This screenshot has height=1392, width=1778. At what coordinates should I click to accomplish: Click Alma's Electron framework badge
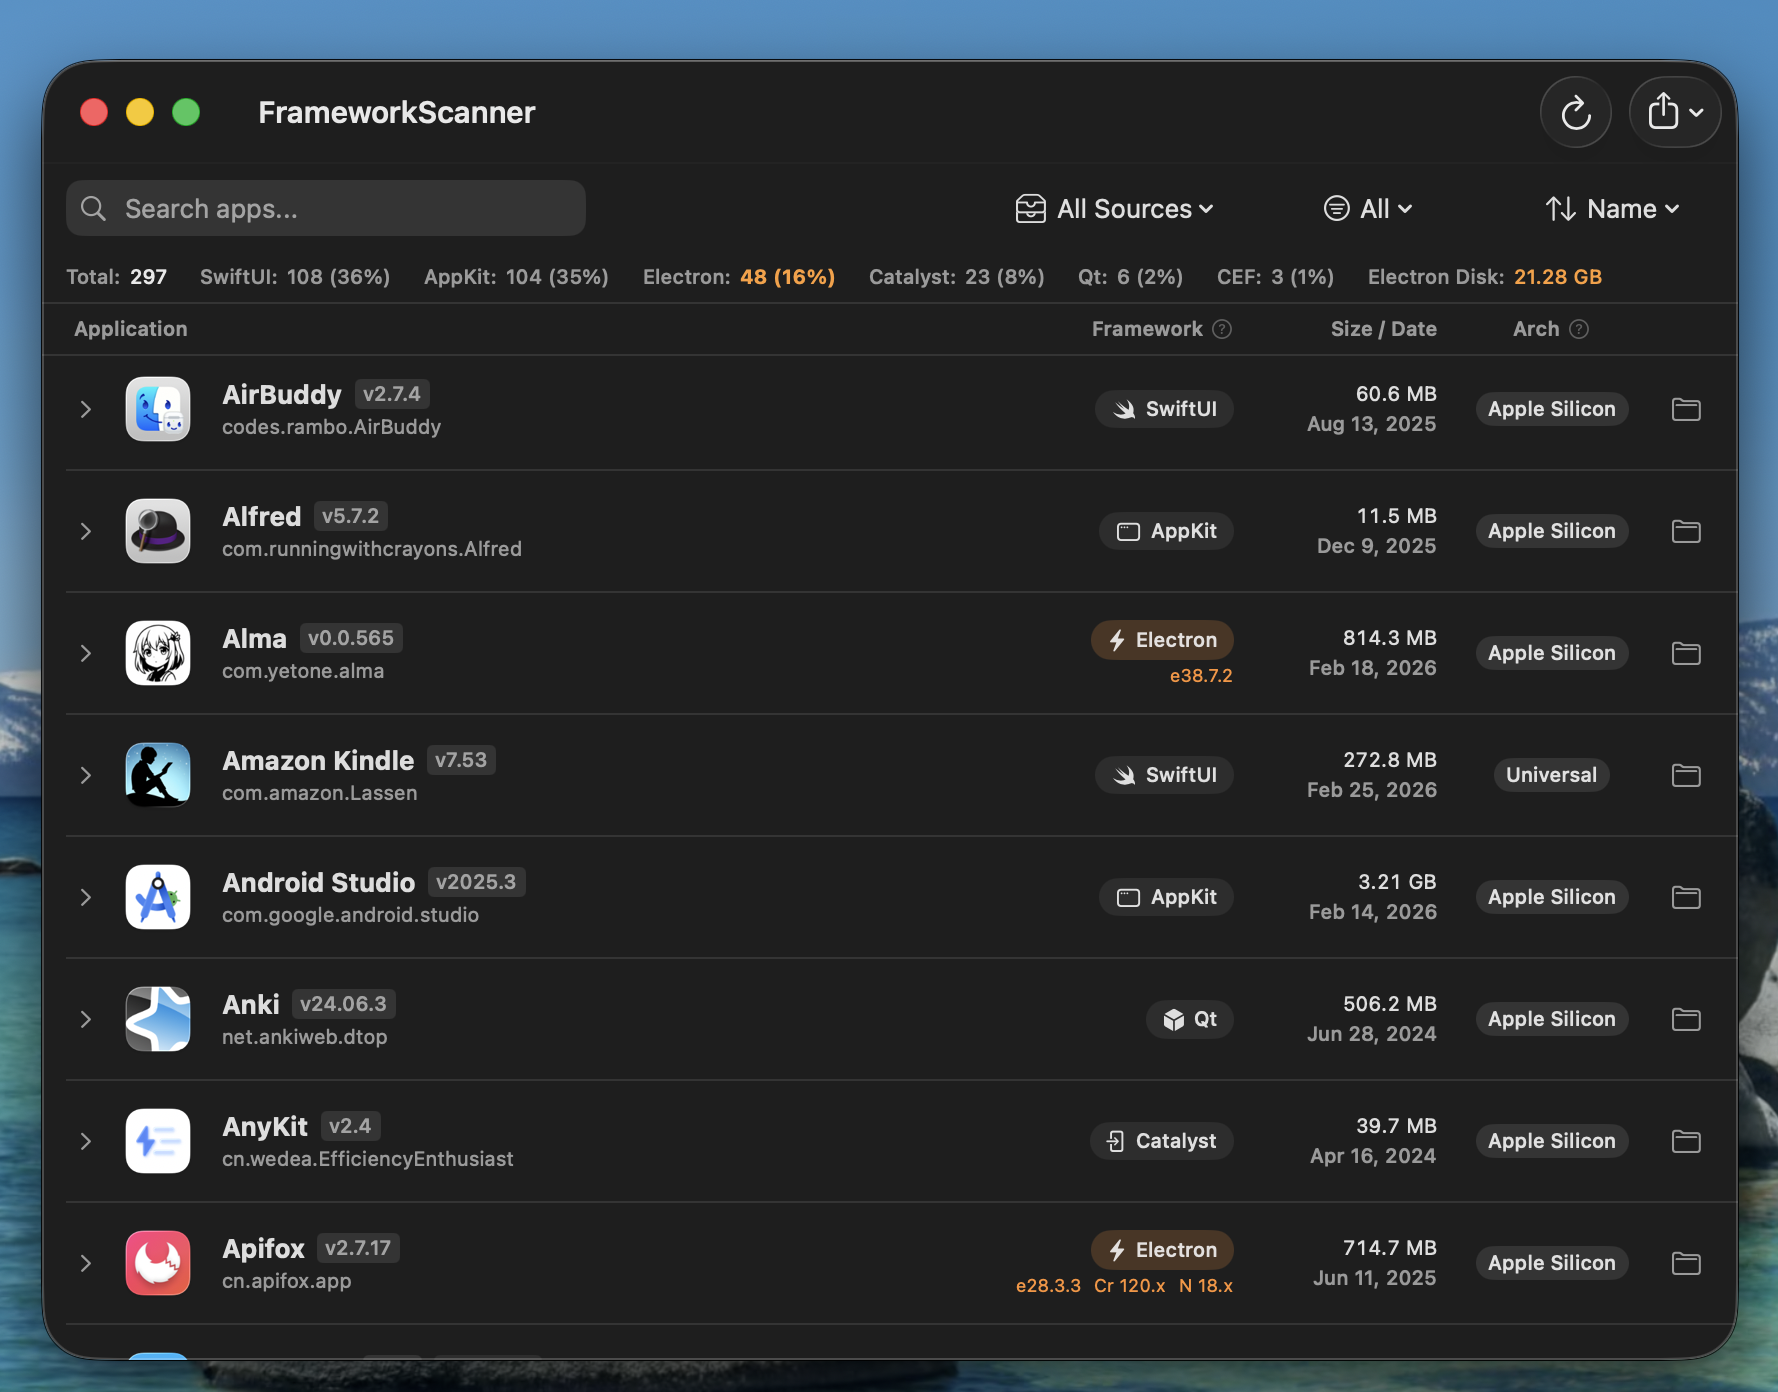point(1162,640)
